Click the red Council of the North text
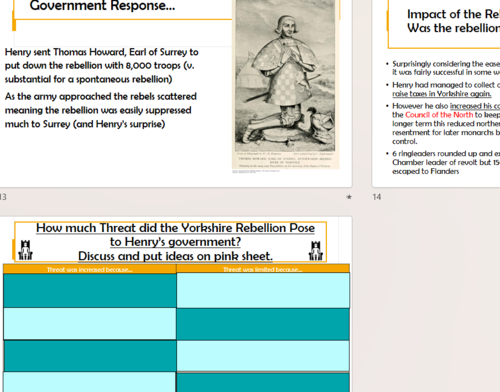Image resolution: width=500 pixels, height=392 pixels. pos(439,115)
